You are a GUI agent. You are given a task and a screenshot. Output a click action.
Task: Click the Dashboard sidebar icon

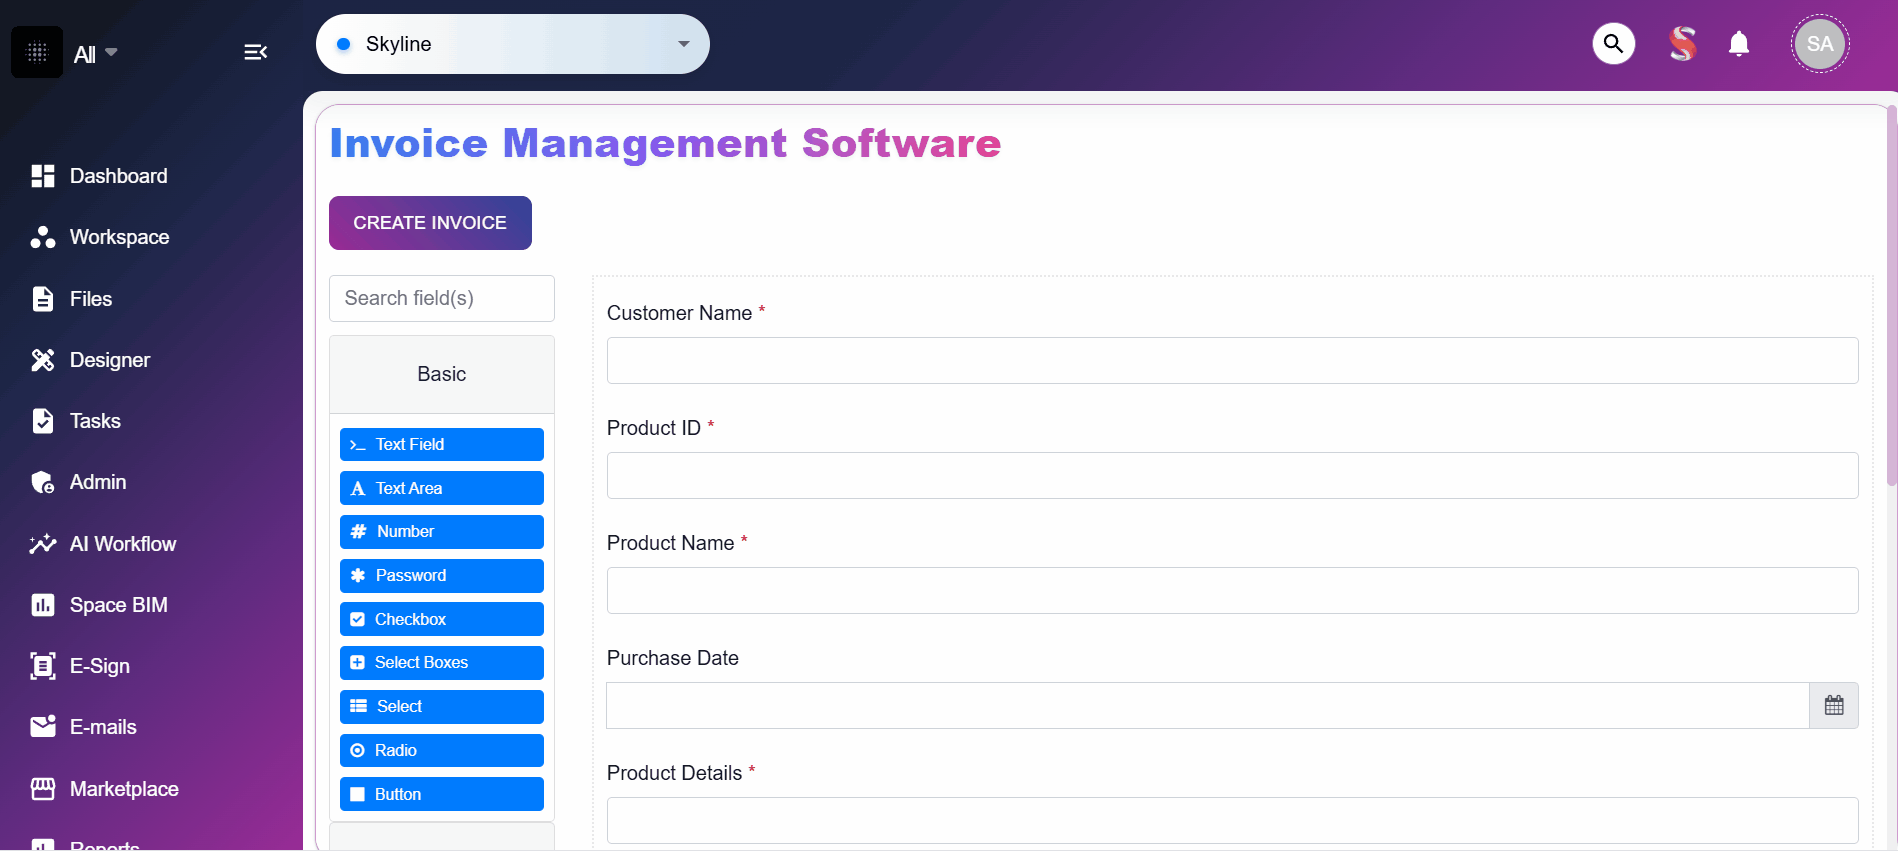(43, 176)
